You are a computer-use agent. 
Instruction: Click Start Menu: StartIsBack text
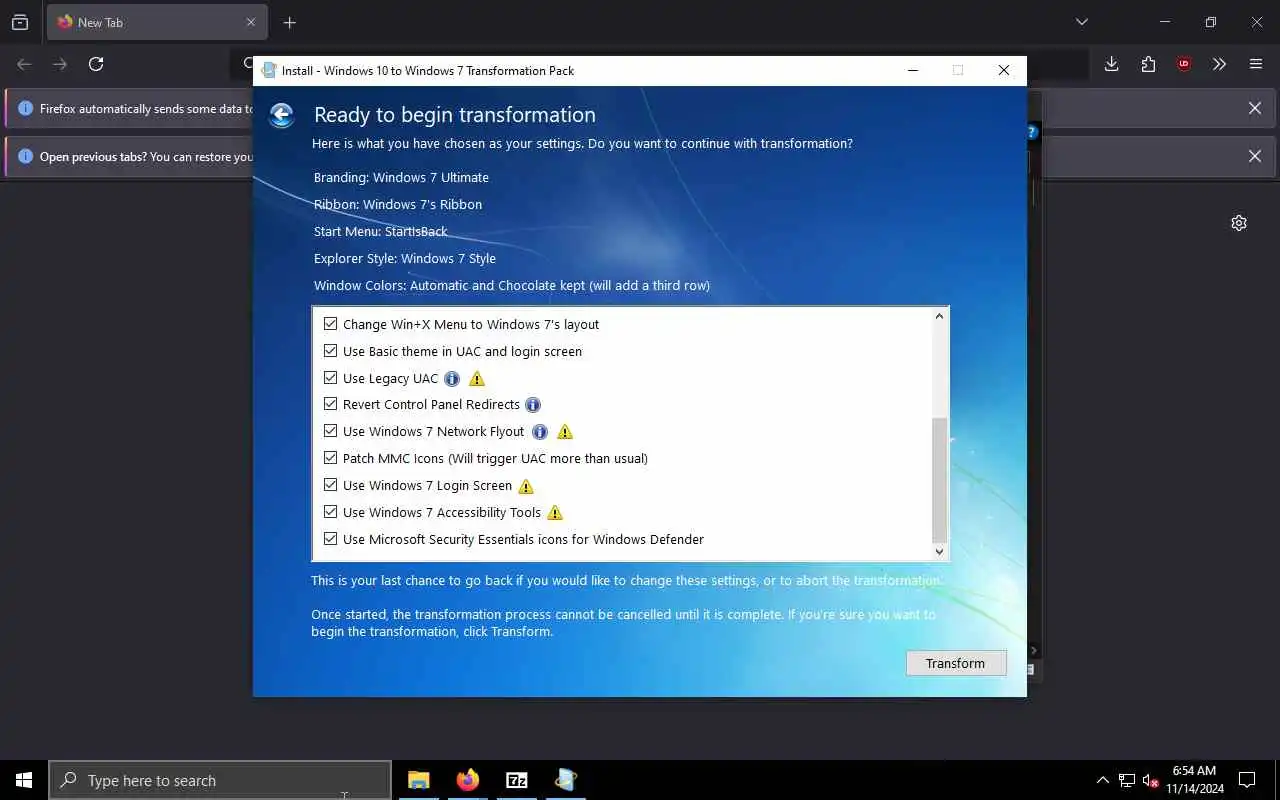click(381, 231)
